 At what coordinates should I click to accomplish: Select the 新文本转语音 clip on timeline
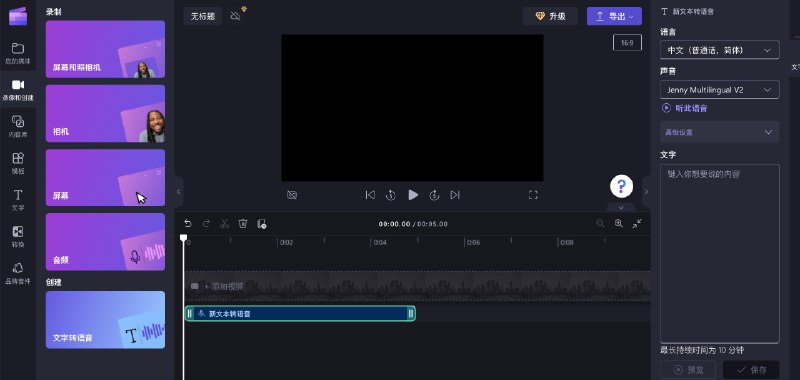coord(300,314)
